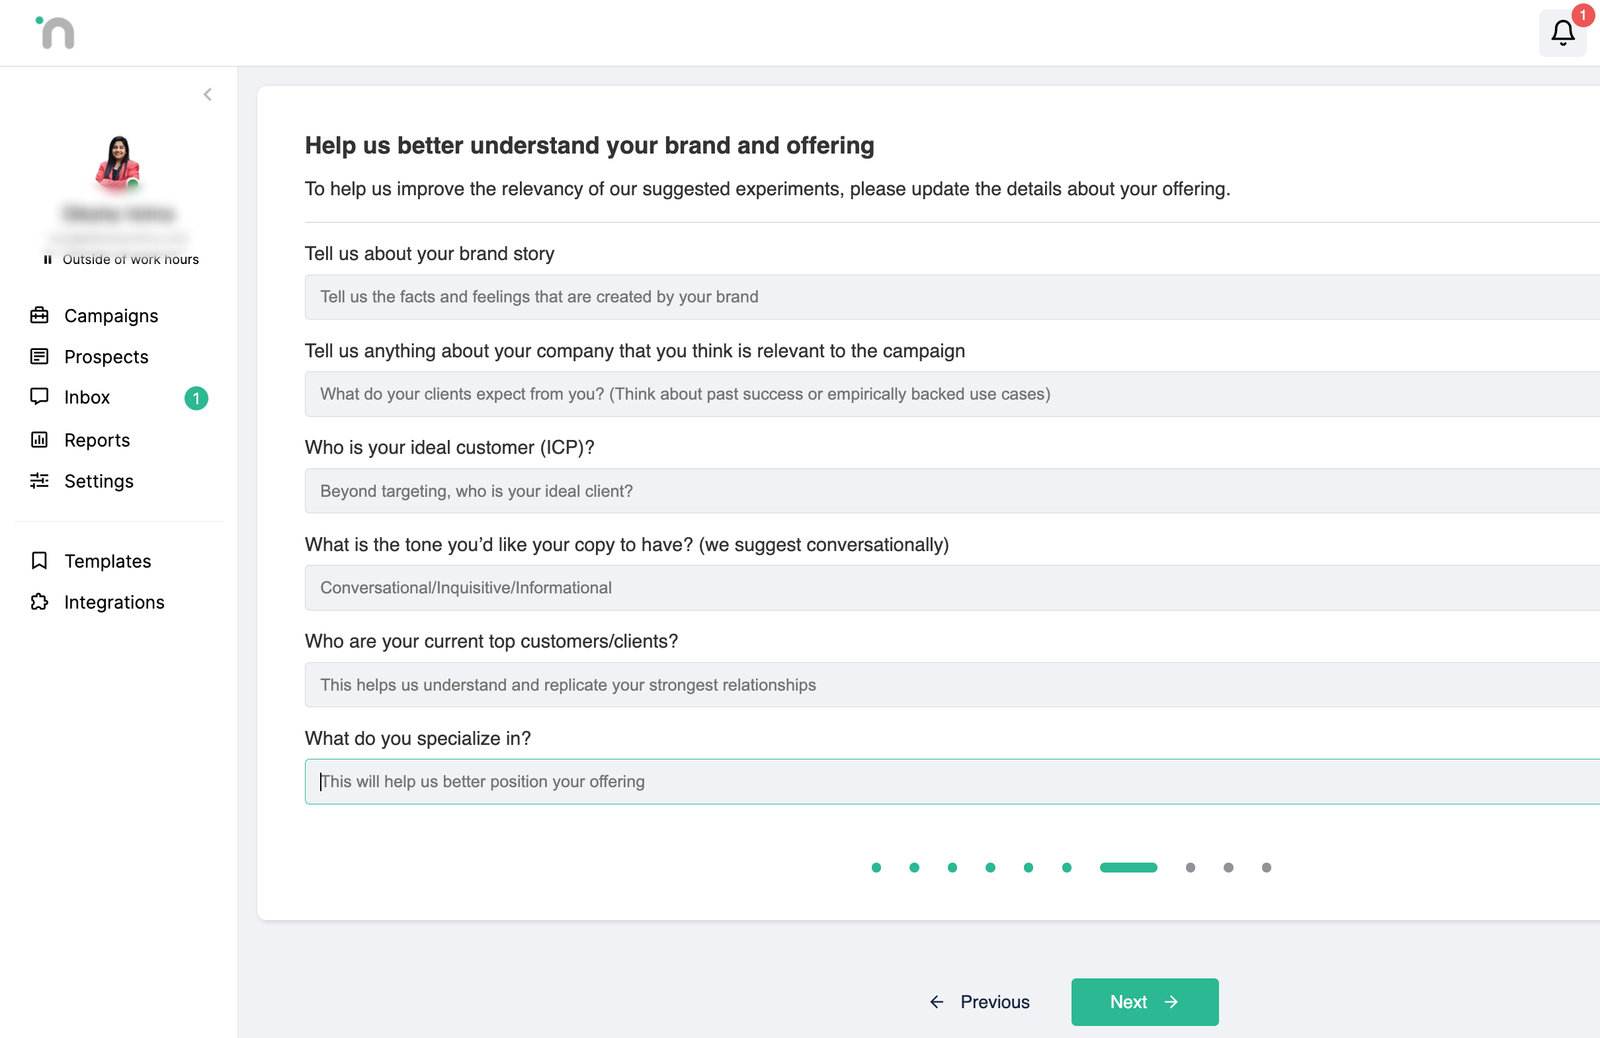The width and height of the screenshot is (1600, 1038).
Task: Click the Prospects list icon
Action: click(x=40, y=357)
